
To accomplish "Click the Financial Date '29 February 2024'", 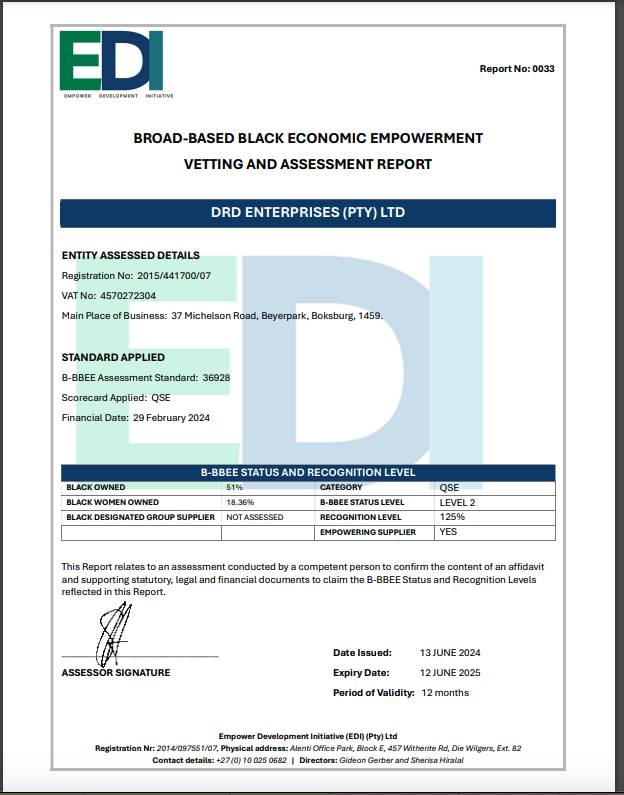I will (171, 418).
